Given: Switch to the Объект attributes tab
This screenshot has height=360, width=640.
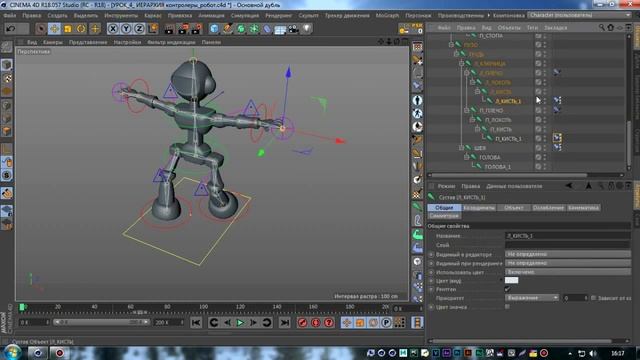Looking at the screenshot, I should tap(514, 208).
